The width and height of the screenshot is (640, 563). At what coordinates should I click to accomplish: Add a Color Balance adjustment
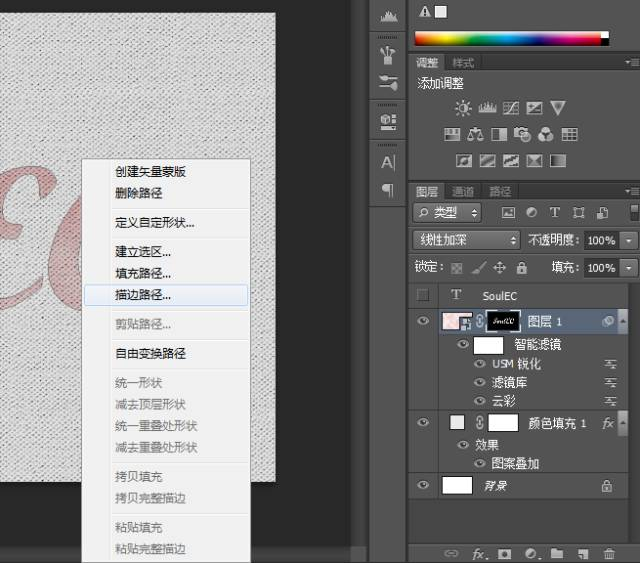point(475,134)
